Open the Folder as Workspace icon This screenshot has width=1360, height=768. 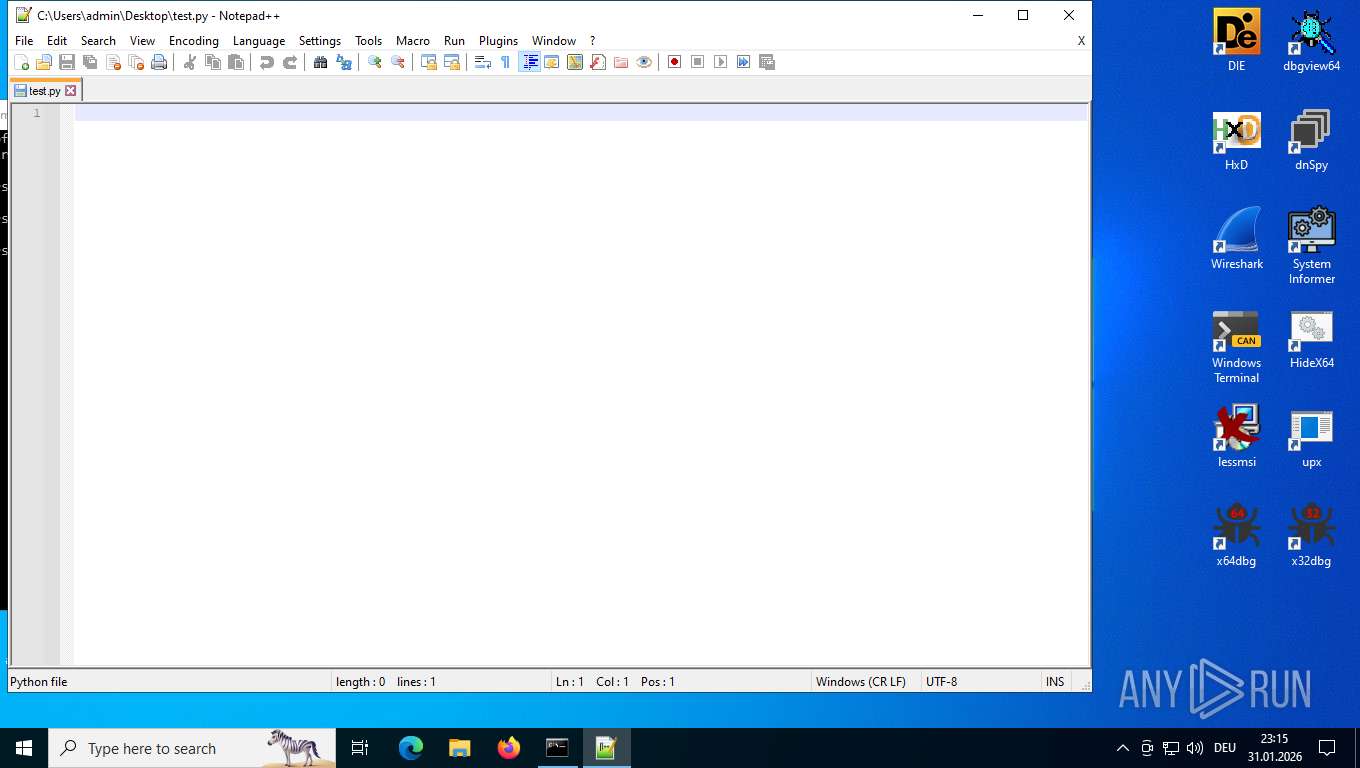click(x=621, y=62)
